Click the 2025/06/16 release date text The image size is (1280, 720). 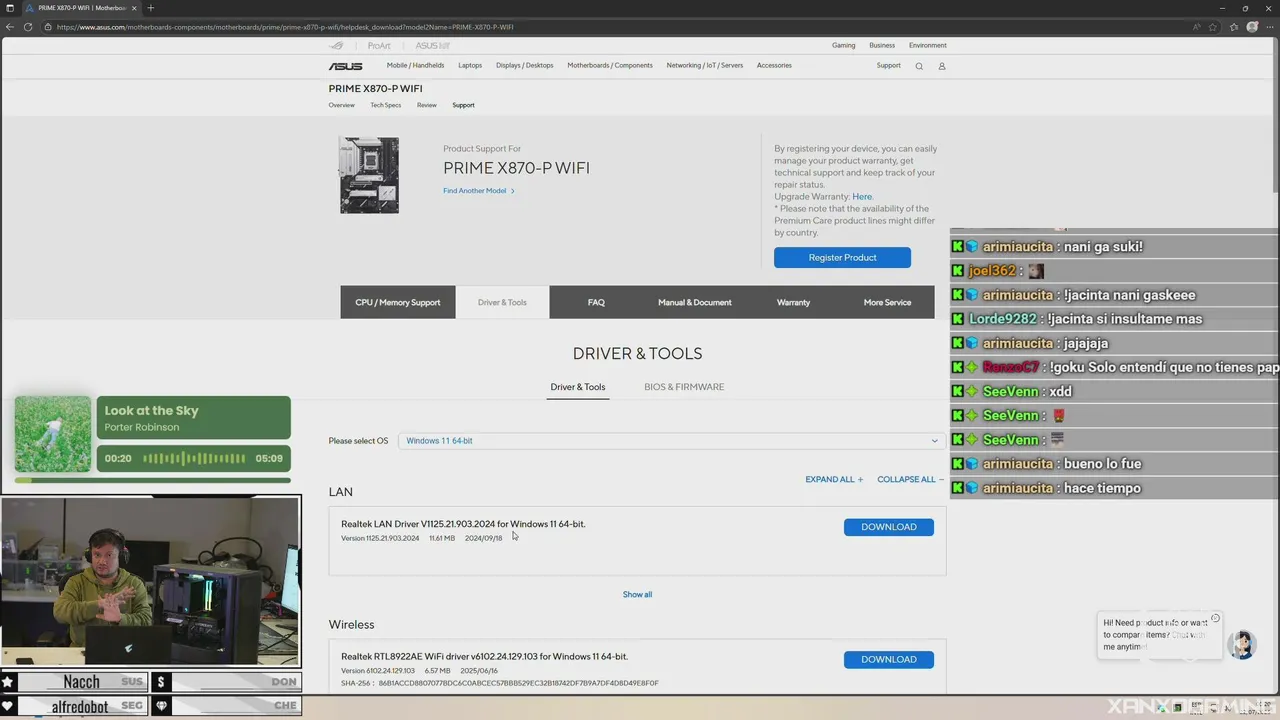tap(479, 671)
